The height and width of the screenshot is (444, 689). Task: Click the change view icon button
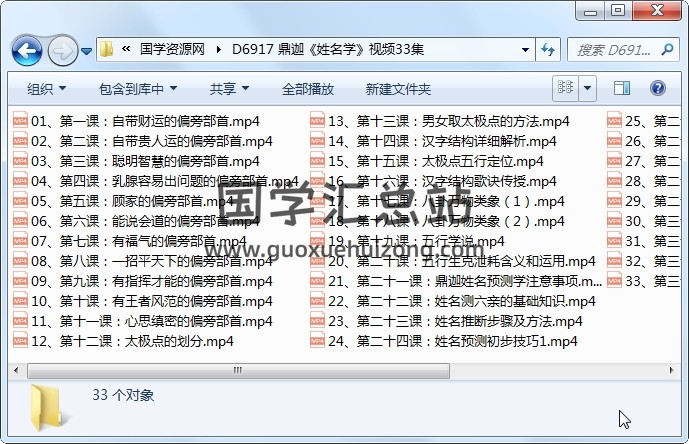[565, 88]
